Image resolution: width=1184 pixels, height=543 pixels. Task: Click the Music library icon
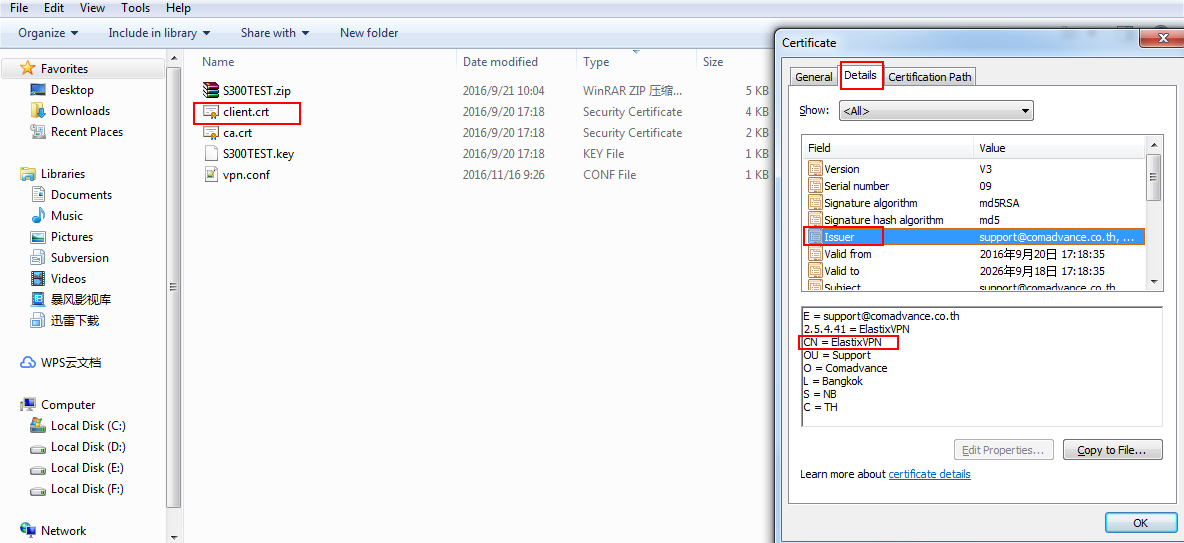[x=39, y=216]
